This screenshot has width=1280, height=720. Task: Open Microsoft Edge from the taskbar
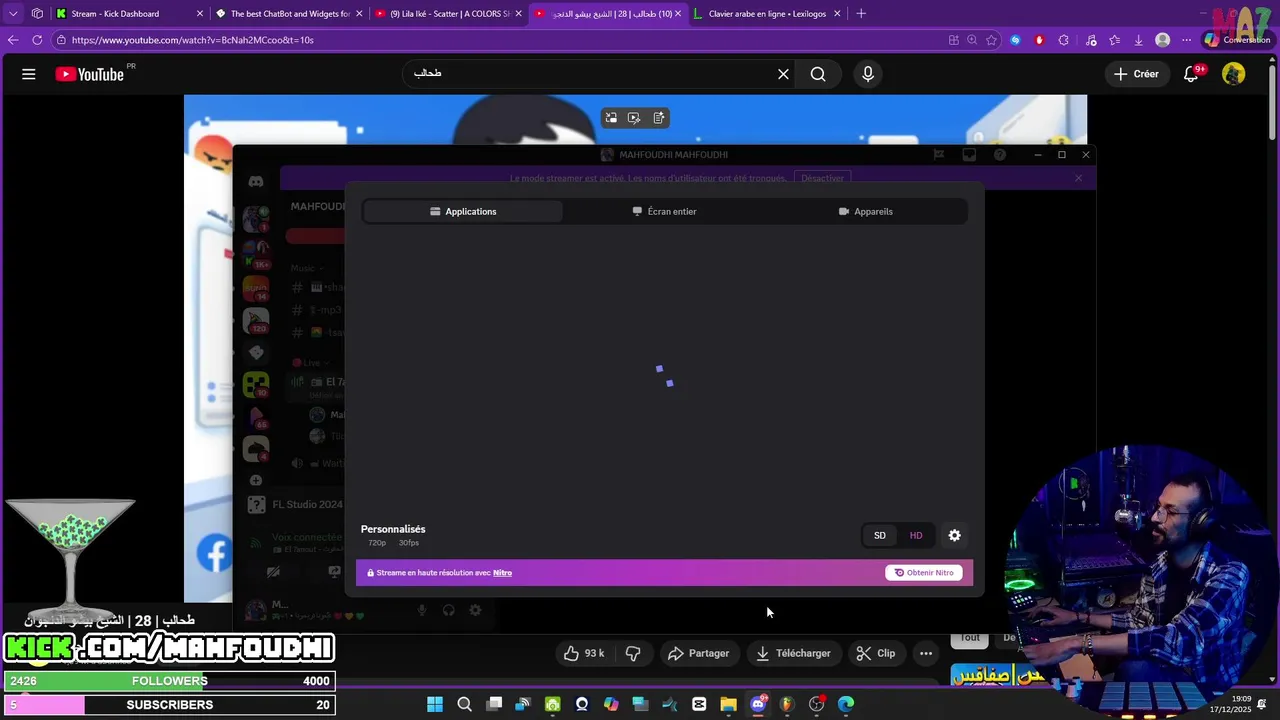coord(846,704)
